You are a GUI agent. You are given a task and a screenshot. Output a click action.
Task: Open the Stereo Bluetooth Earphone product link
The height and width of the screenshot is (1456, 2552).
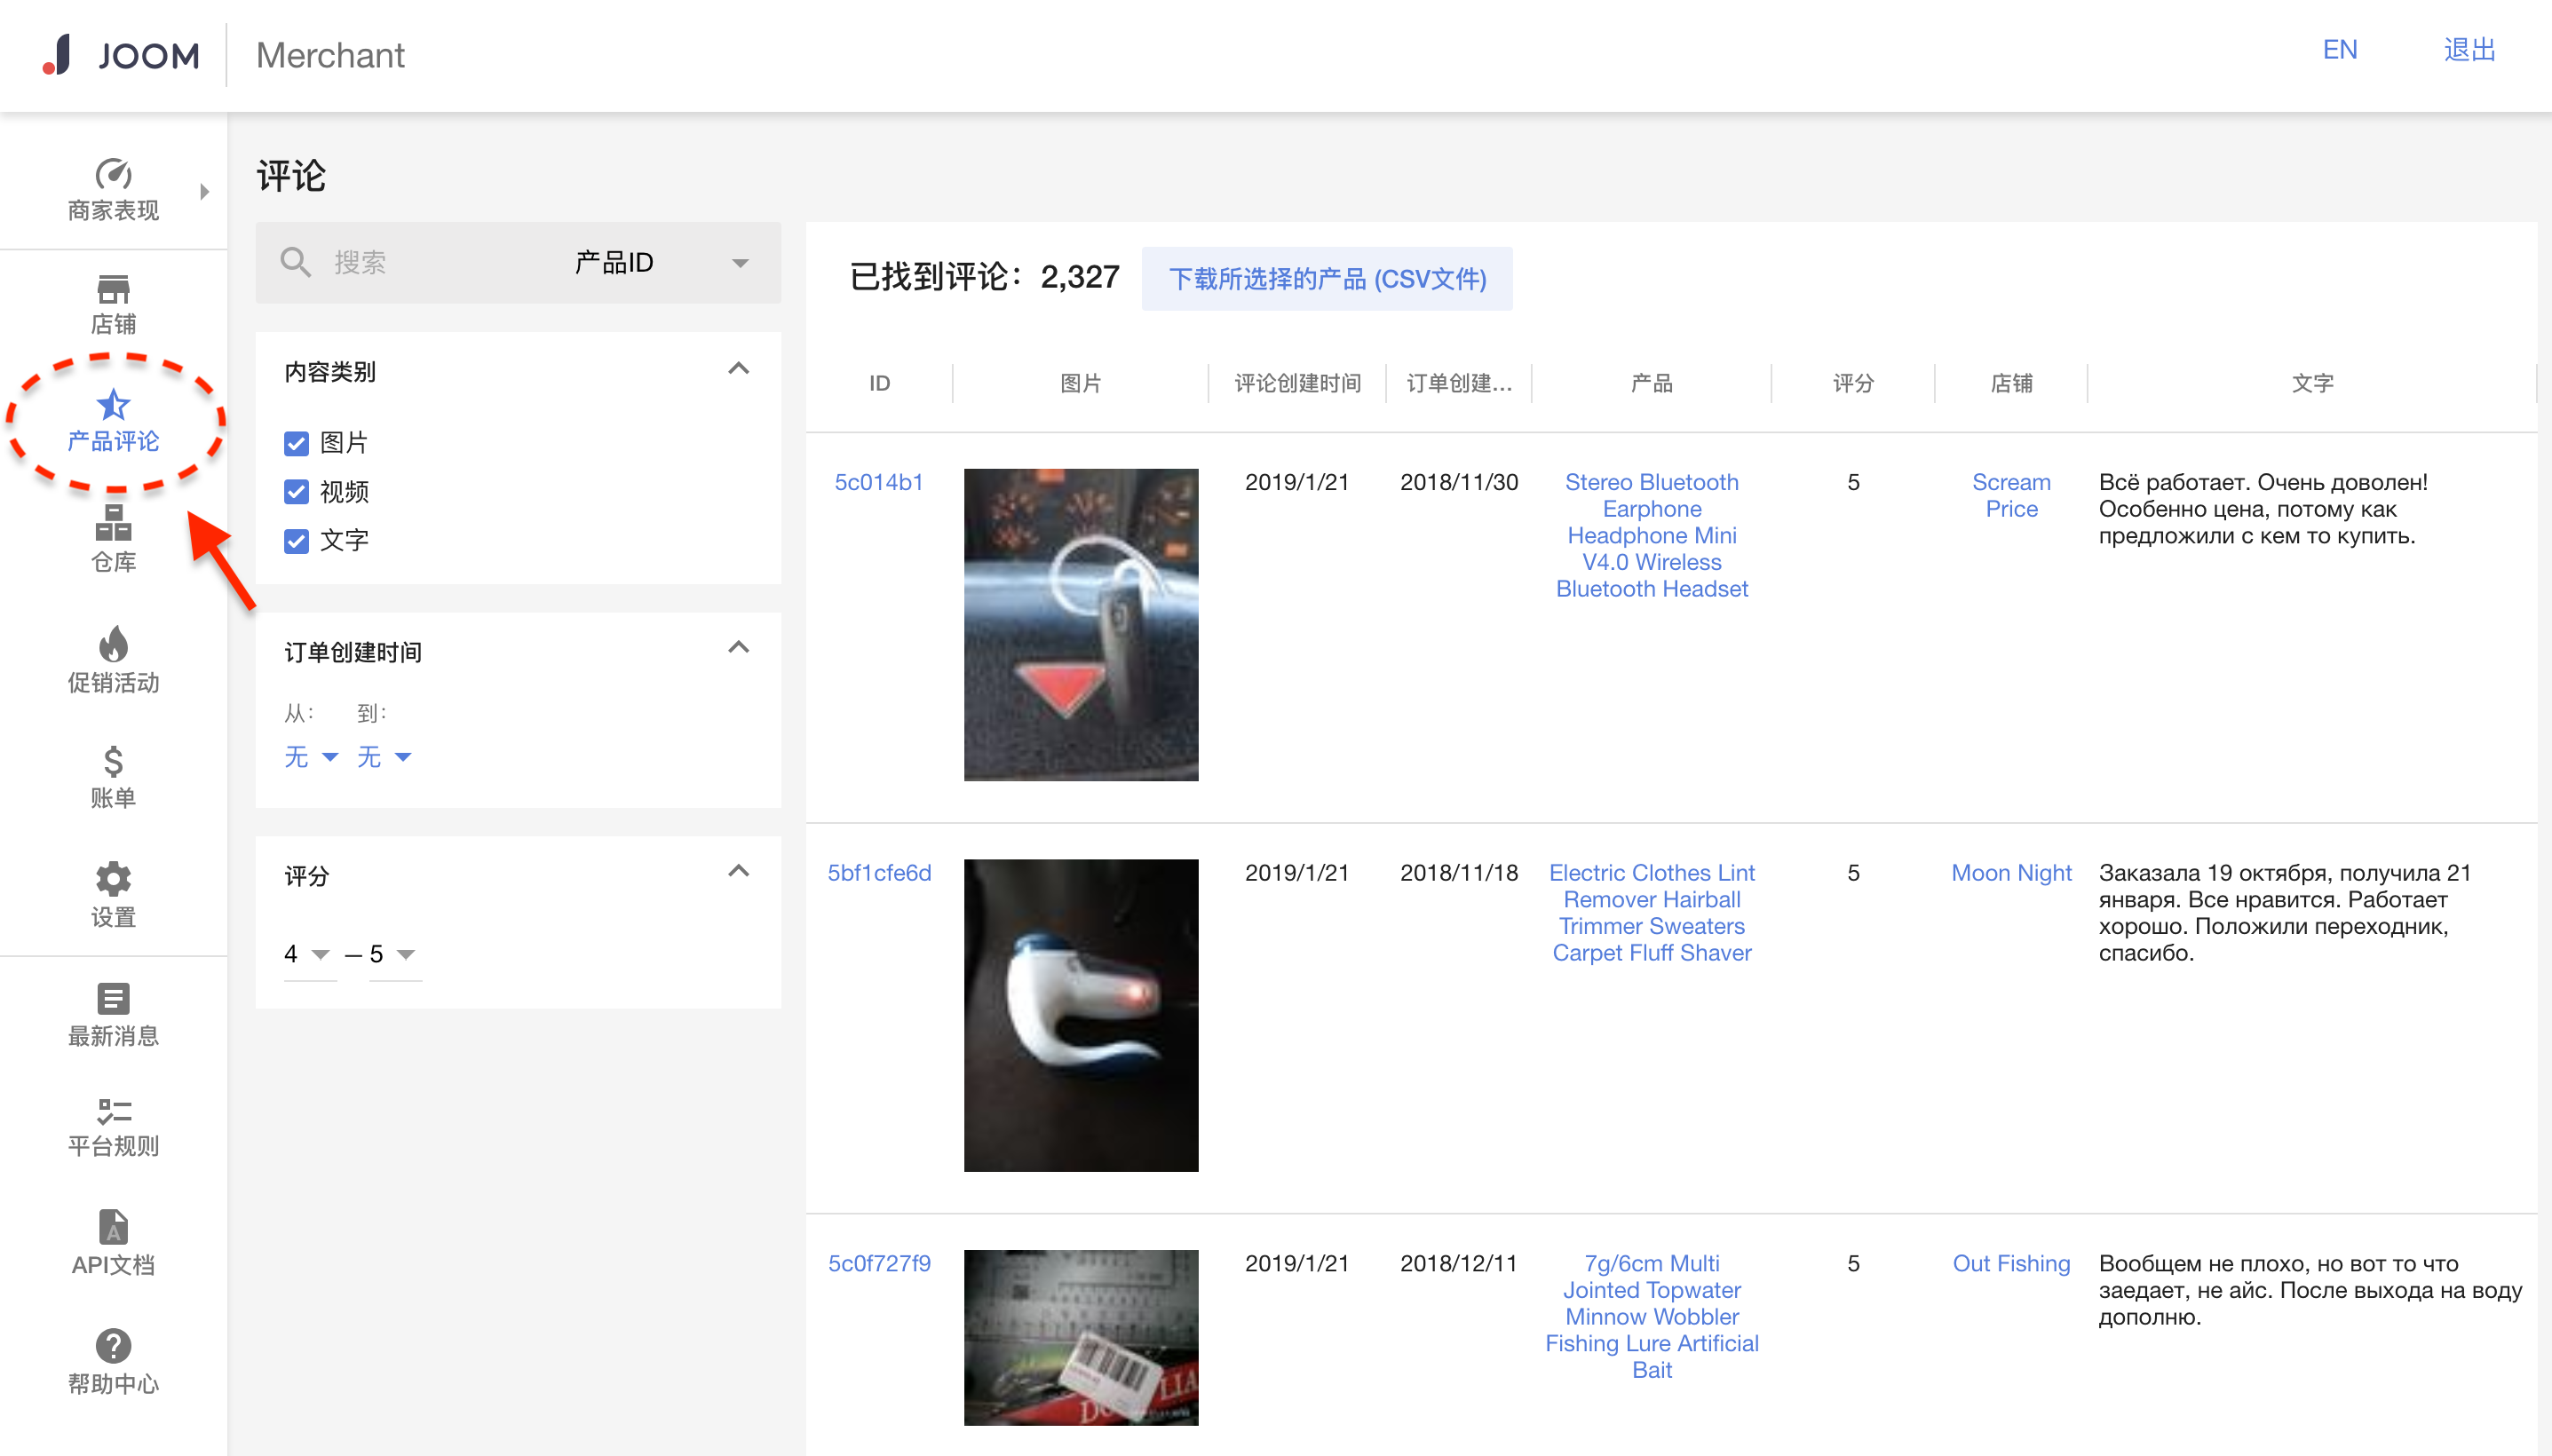[x=1651, y=535]
